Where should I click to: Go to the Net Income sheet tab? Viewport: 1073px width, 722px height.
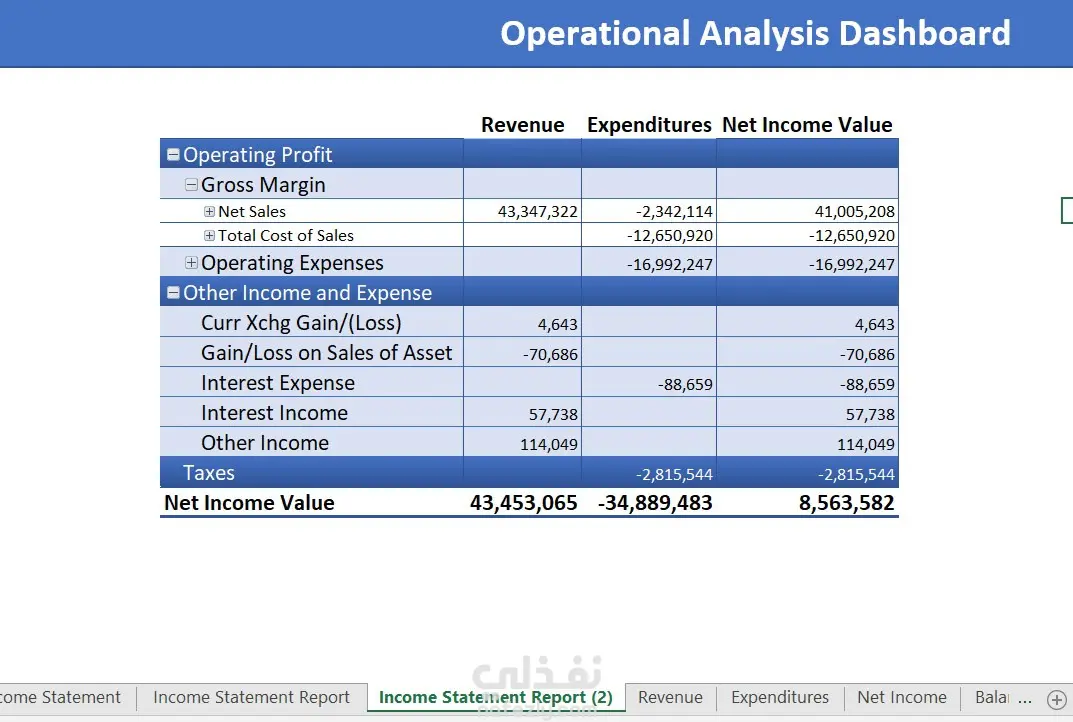[x=902, y=697]
